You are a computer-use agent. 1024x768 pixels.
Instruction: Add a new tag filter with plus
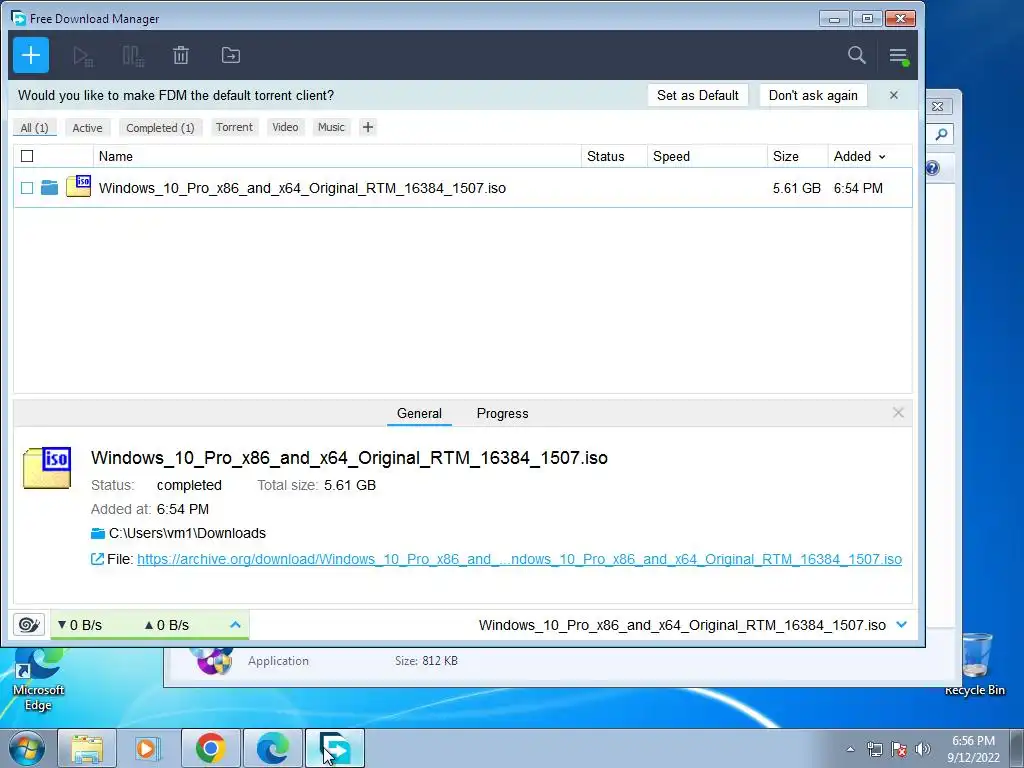click(368, 127)
